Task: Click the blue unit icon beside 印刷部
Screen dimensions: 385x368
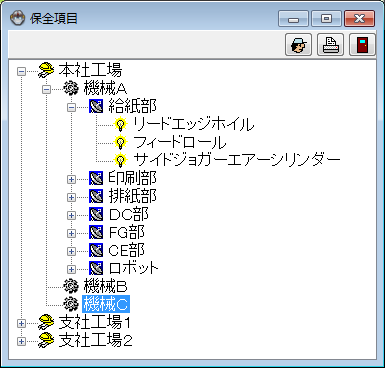Action: pyautogui.click(x=96, y=179)
